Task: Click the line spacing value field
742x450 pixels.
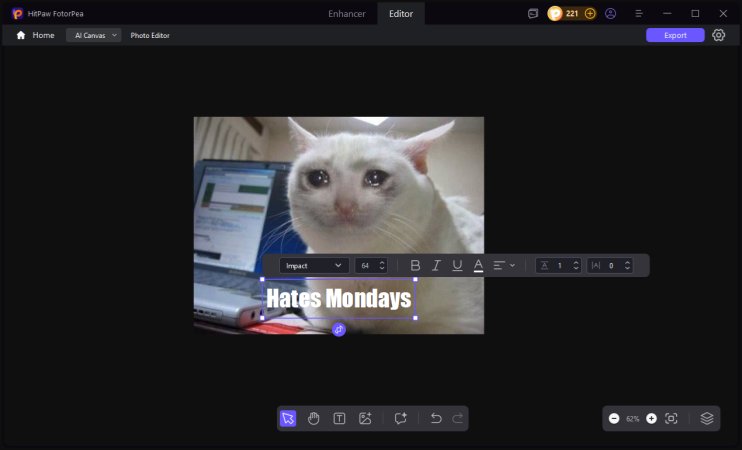Action: 561,266
